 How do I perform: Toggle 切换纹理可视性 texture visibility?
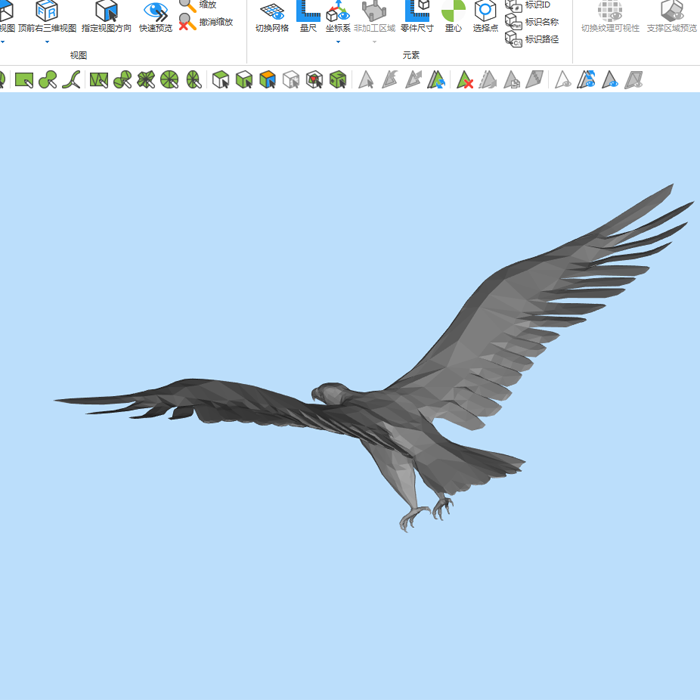pyautogui.click(x=610, y=16)
